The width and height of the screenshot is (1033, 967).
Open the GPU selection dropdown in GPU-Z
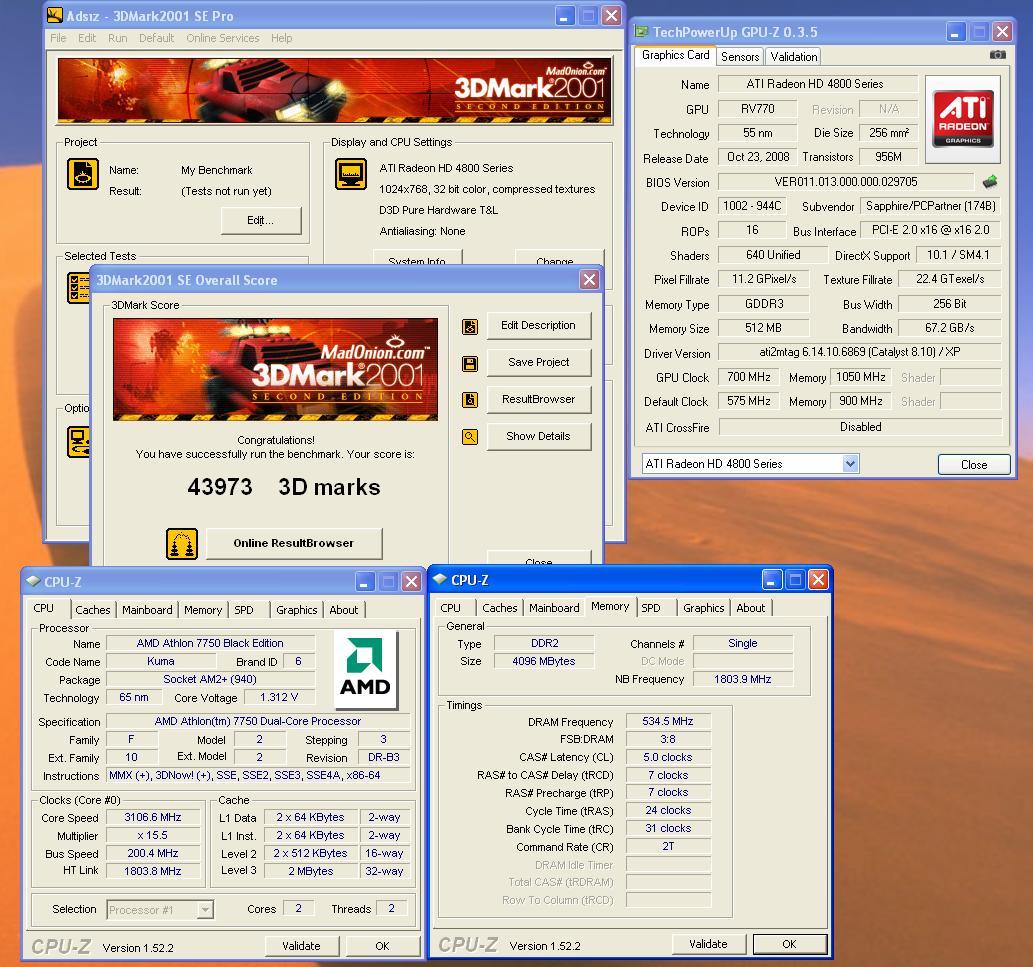coord(850,463)
